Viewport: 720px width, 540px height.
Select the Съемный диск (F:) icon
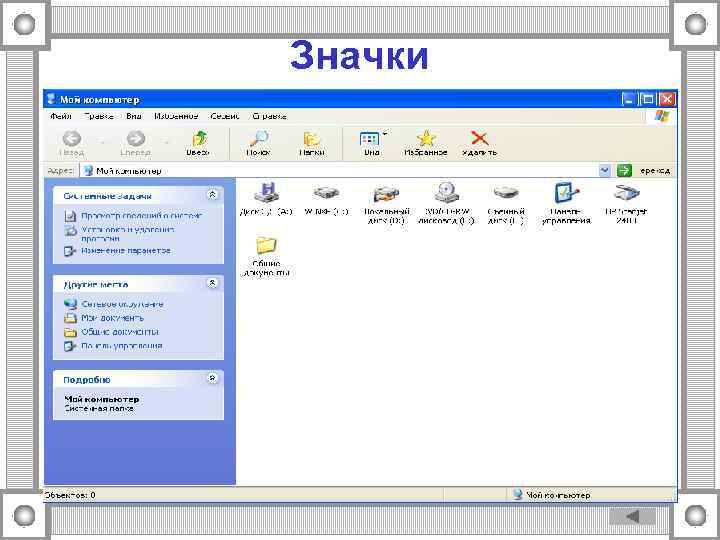506,203
